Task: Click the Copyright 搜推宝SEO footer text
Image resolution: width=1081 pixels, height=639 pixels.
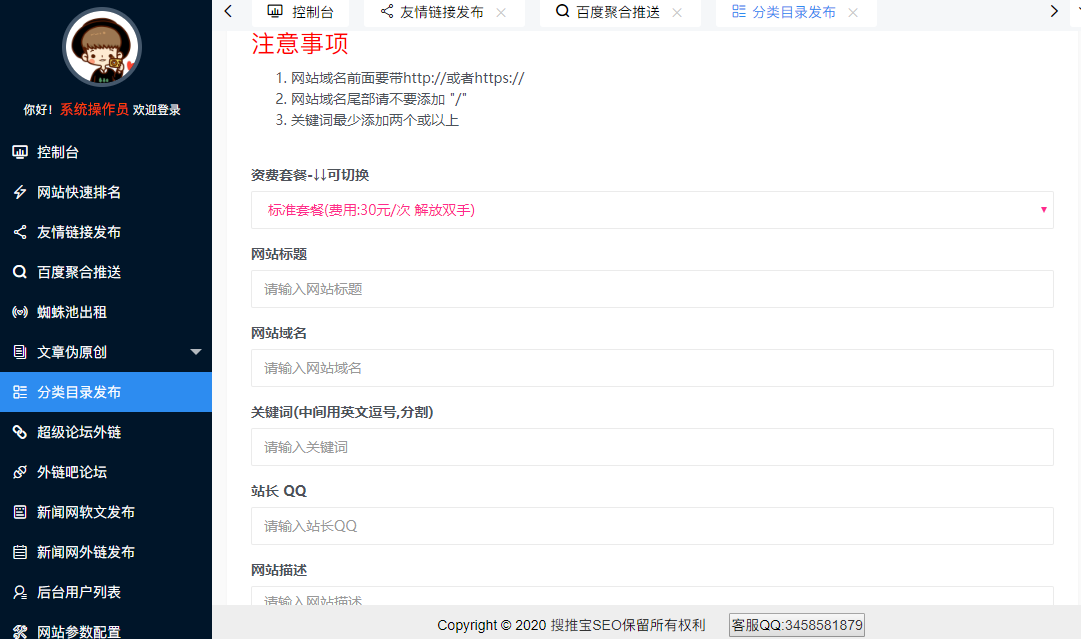Action: [x=571, y=625]
